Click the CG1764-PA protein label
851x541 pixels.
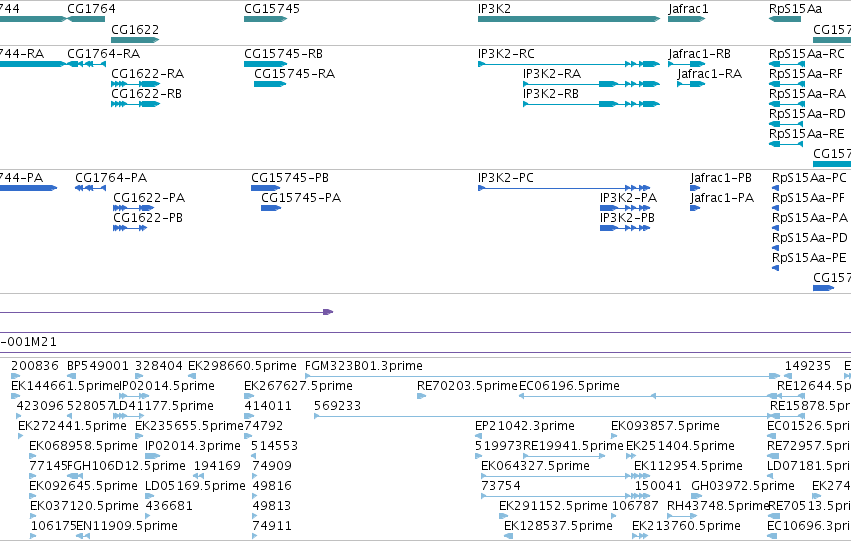[111, 178]
